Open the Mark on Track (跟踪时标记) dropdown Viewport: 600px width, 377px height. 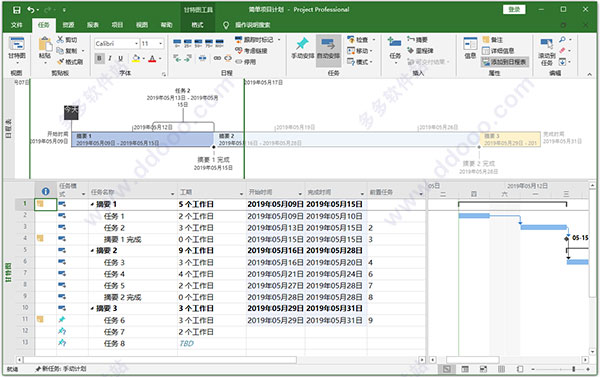coord(279,39)
